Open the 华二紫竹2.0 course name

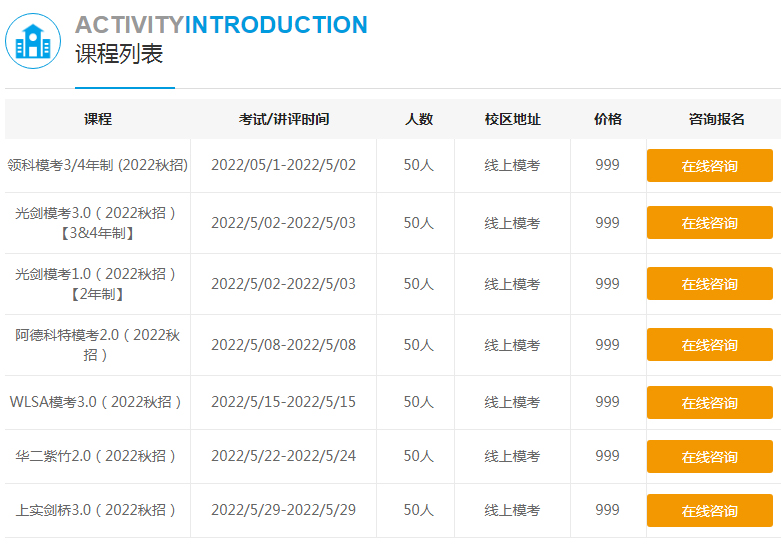tap(96, 456)
